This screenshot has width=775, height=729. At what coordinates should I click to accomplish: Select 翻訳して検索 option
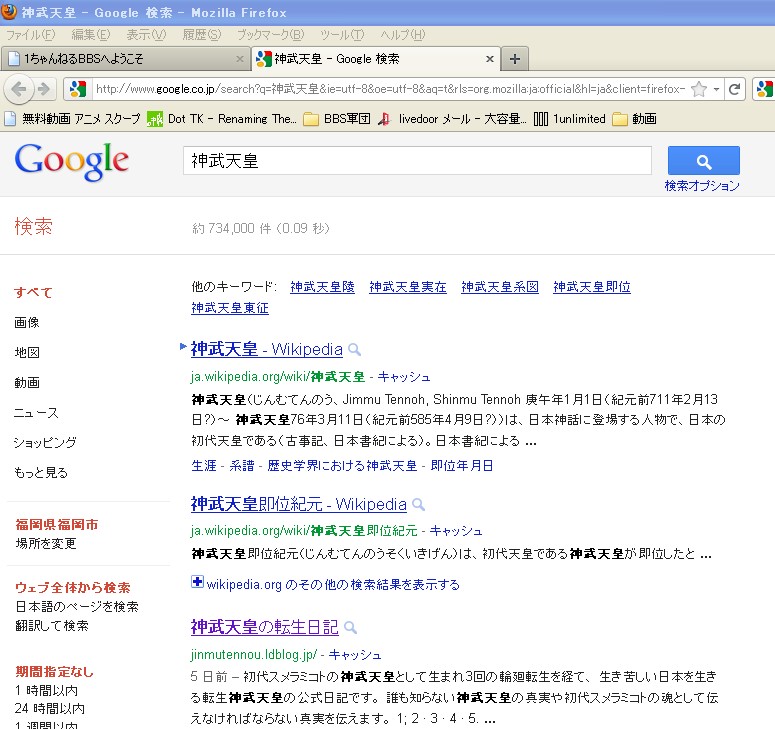[52, 626]
